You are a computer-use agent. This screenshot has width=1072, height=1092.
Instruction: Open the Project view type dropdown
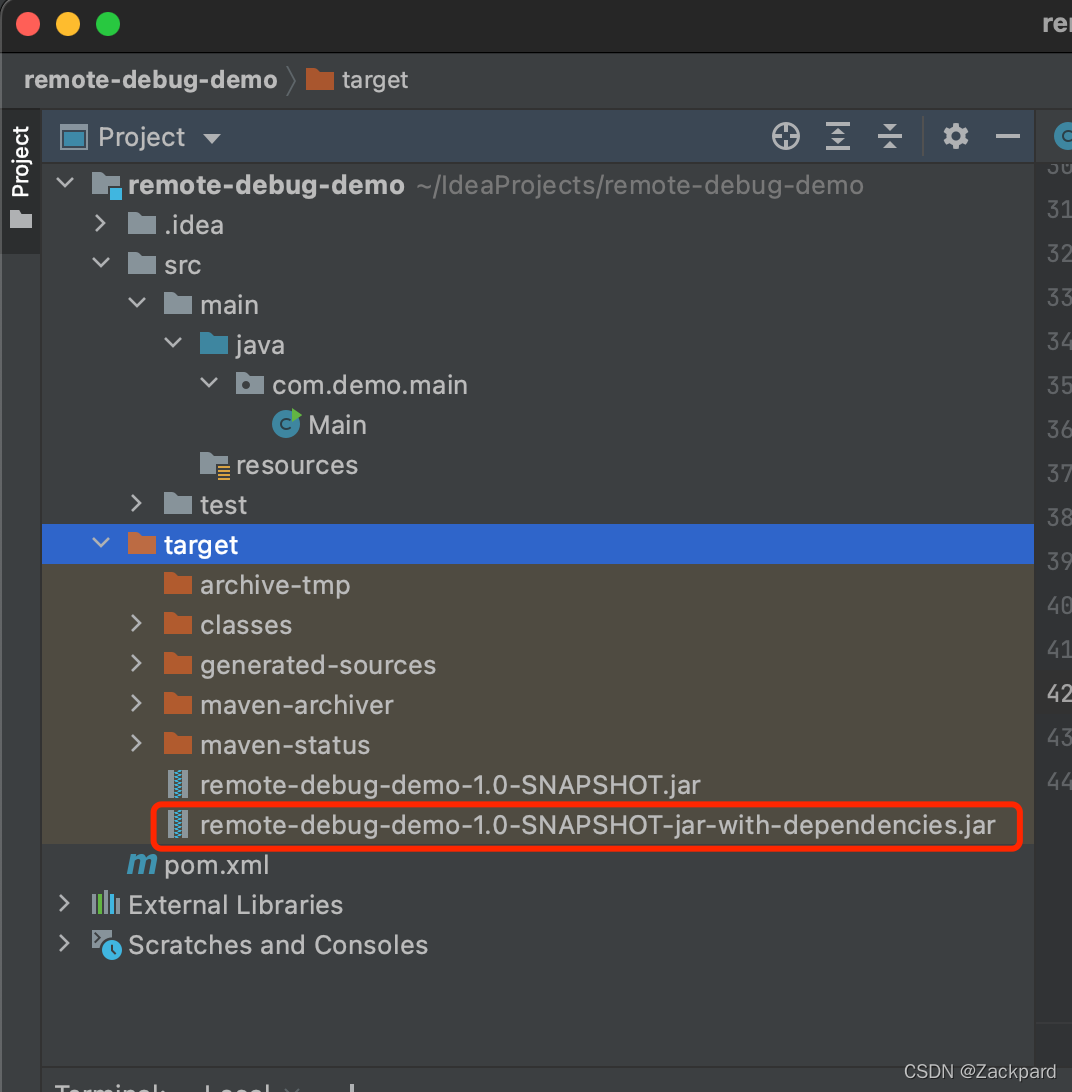coord(212,138)
